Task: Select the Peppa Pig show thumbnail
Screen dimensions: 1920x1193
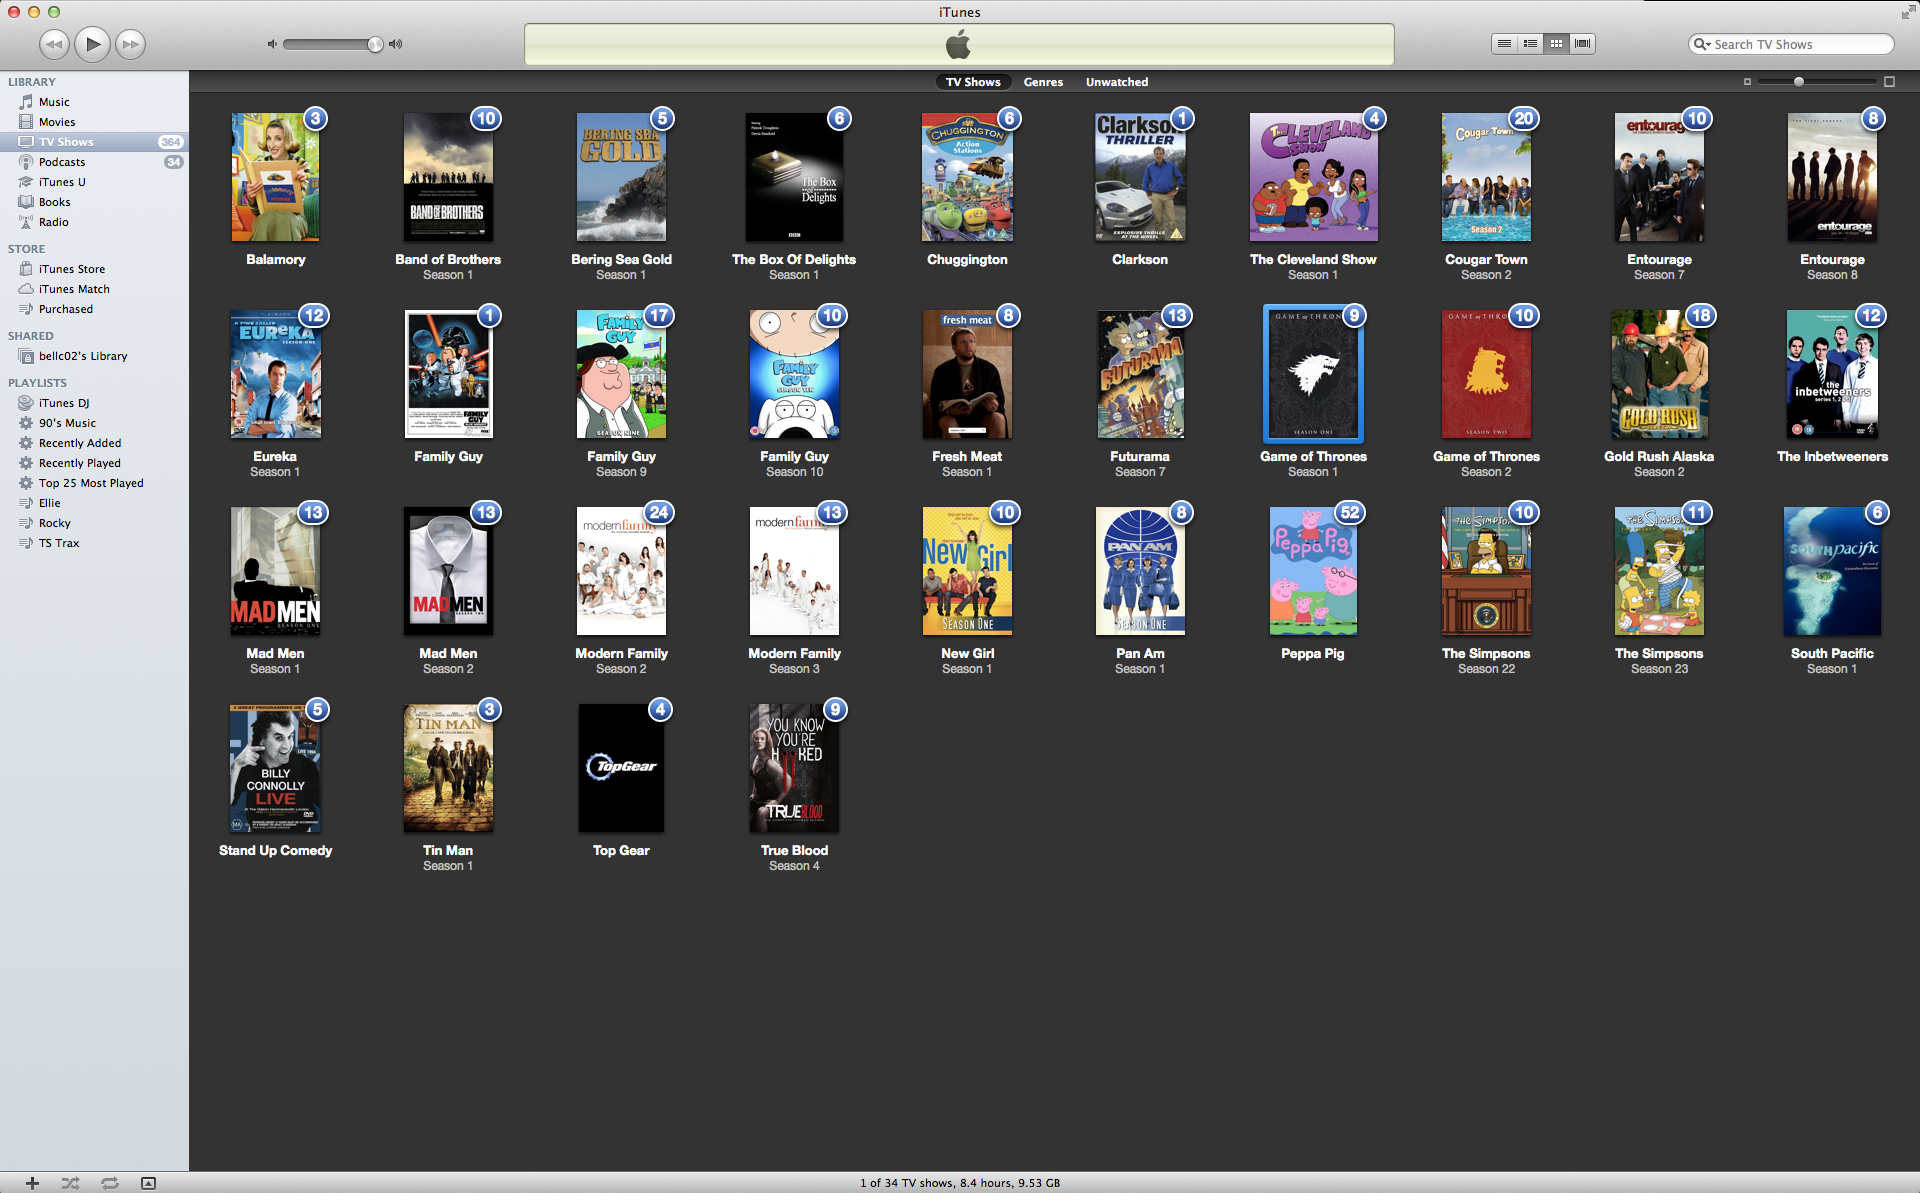Action: pyautogui.click(x=1312, y=571)
